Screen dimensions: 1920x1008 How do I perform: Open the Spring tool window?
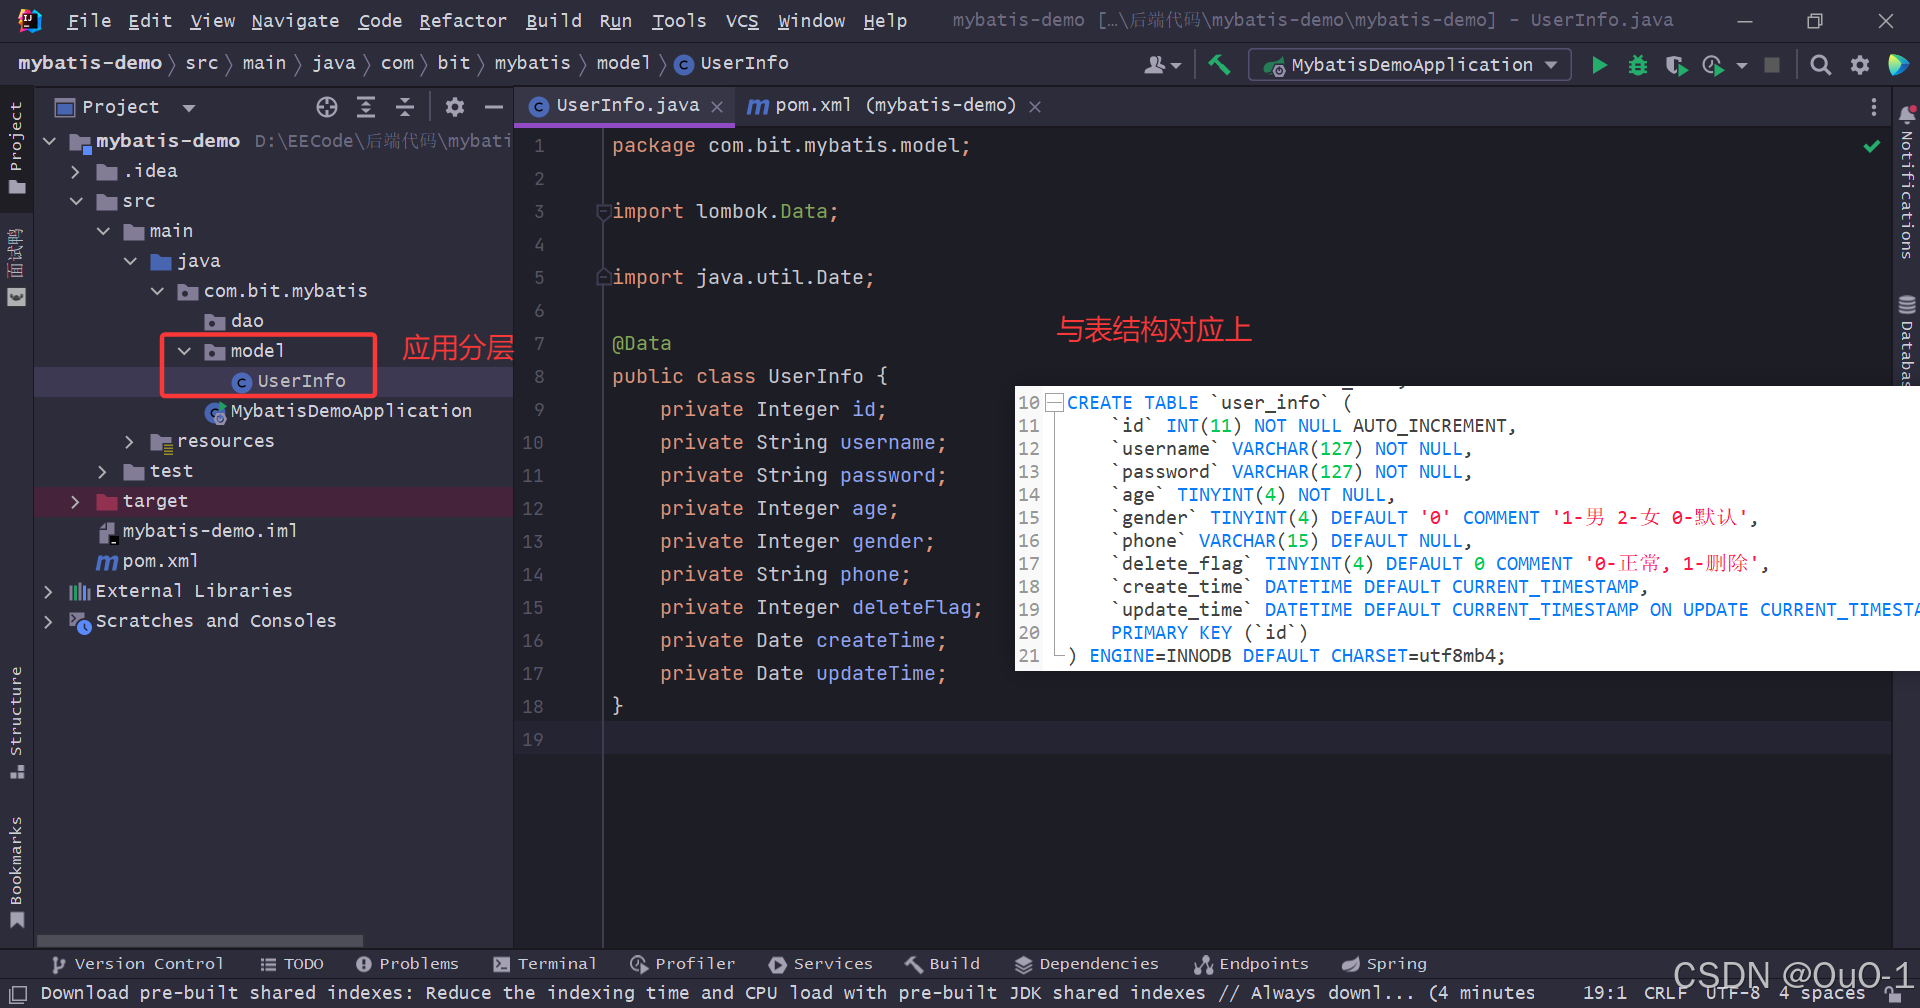(1385, 964)
